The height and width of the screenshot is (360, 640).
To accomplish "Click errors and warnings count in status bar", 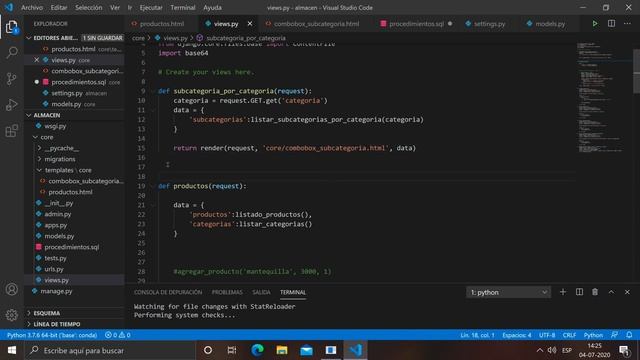I will pyautogui.click(x=118, y=335).
